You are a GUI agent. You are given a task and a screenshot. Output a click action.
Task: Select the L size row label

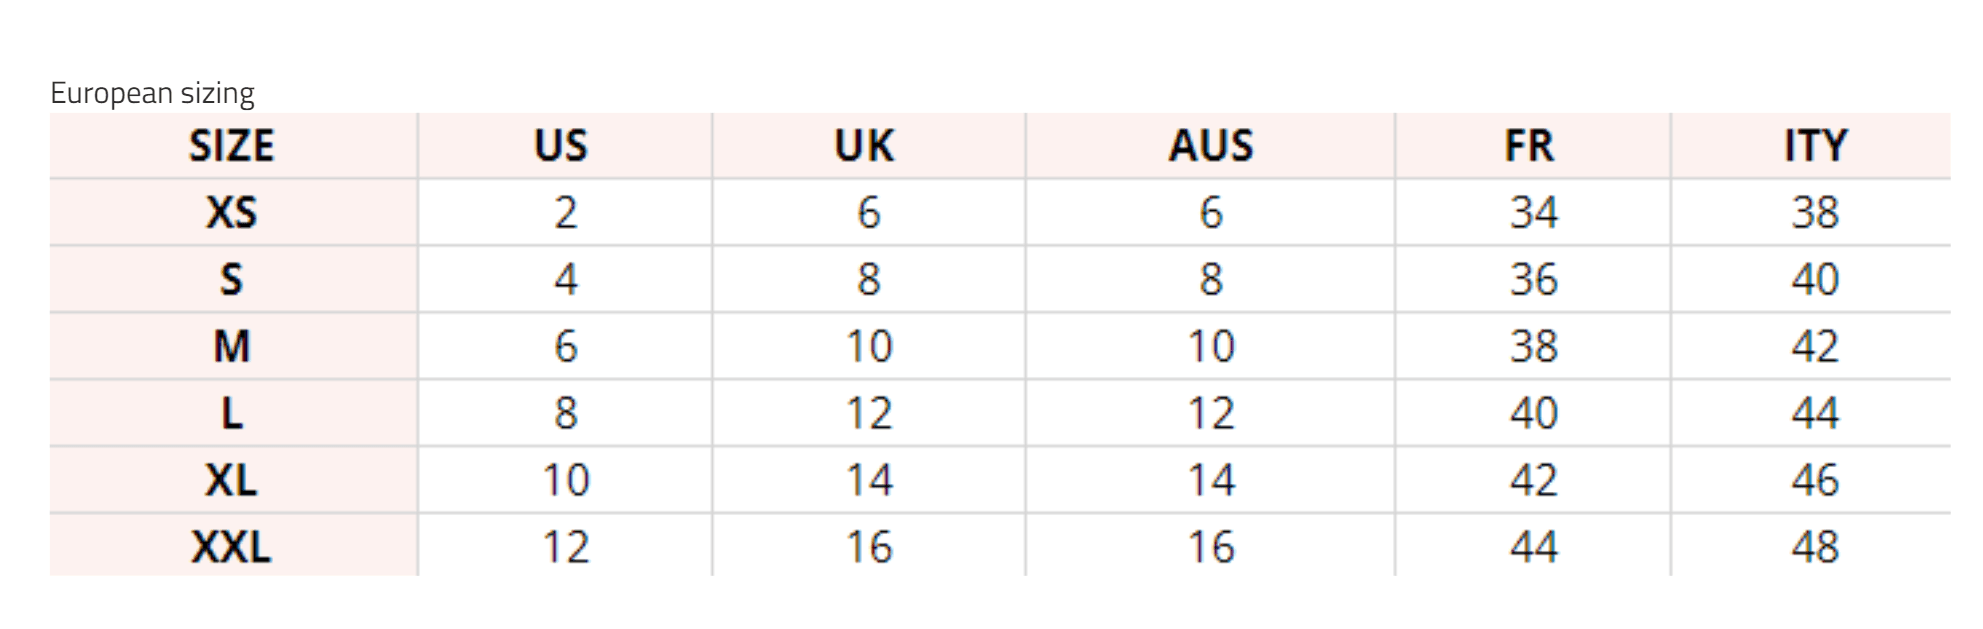[x=232, y=413]
